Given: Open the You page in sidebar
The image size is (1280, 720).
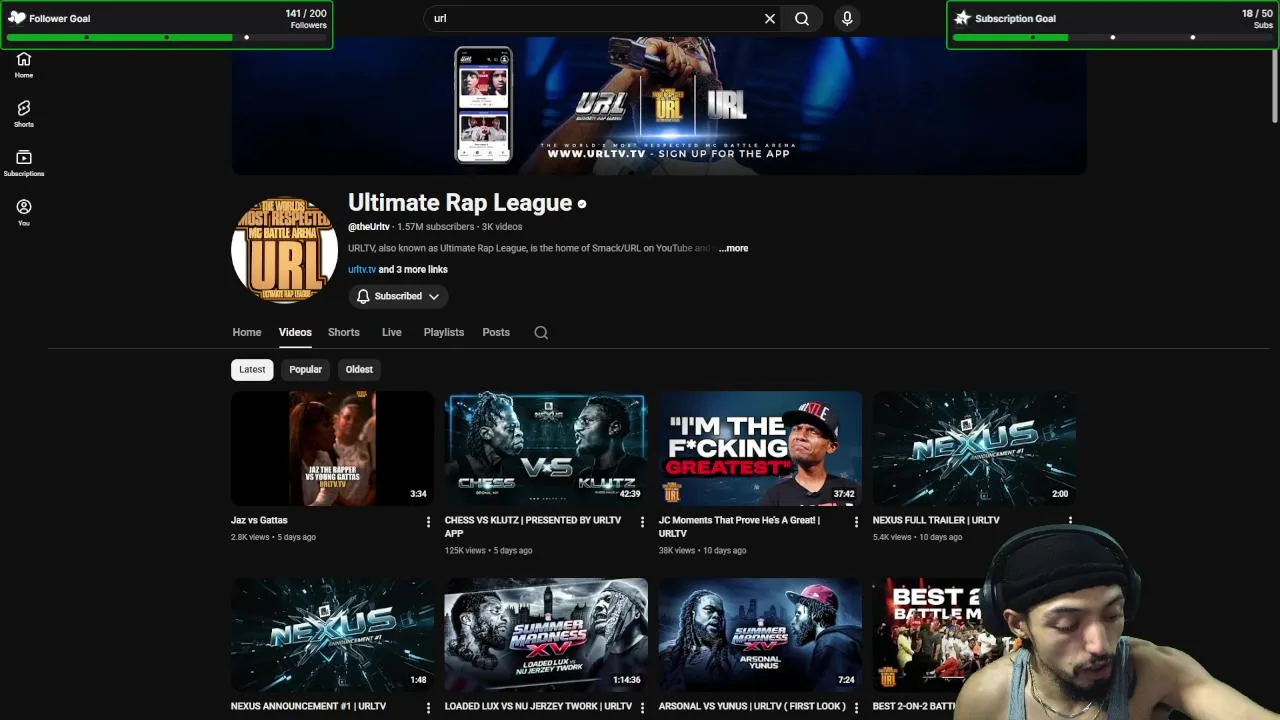Looking at the screenshot, I should (x=24, y=212).
